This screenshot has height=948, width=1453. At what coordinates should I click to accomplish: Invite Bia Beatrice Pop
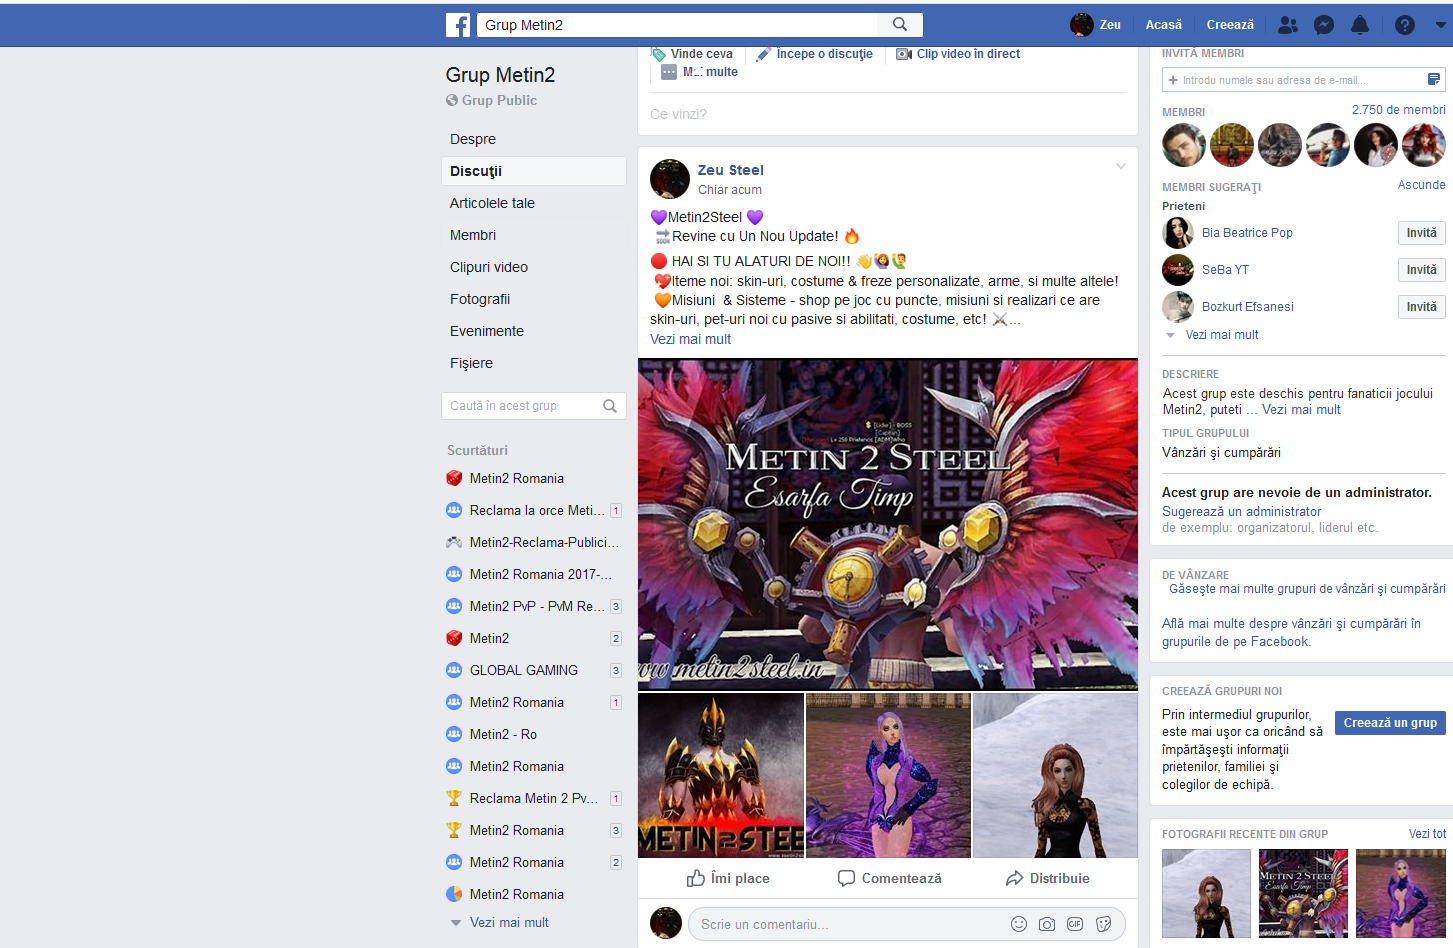tap(1421, 233)
